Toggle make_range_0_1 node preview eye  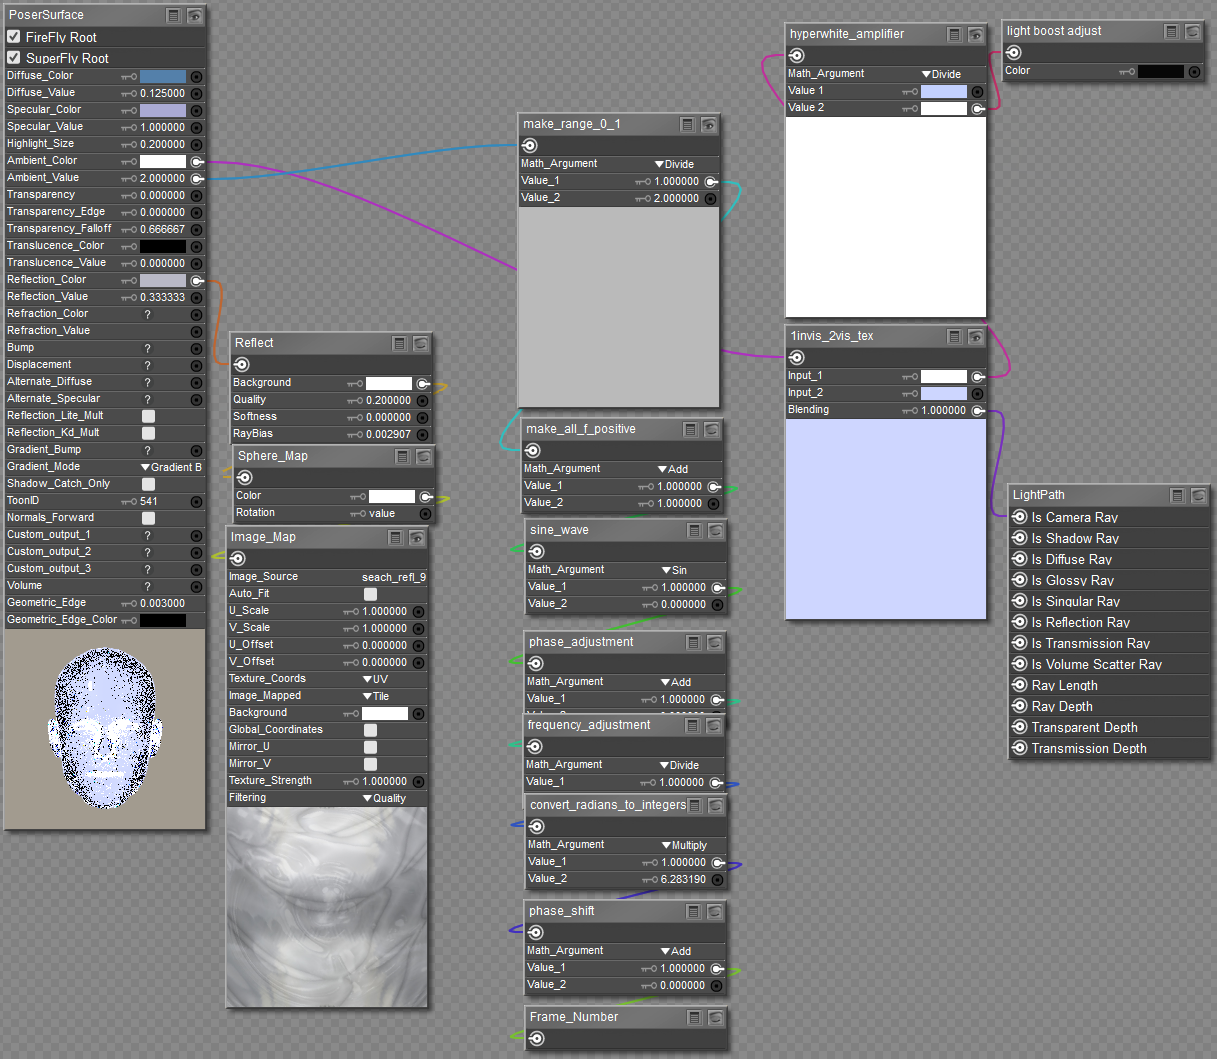pos(709,125)
